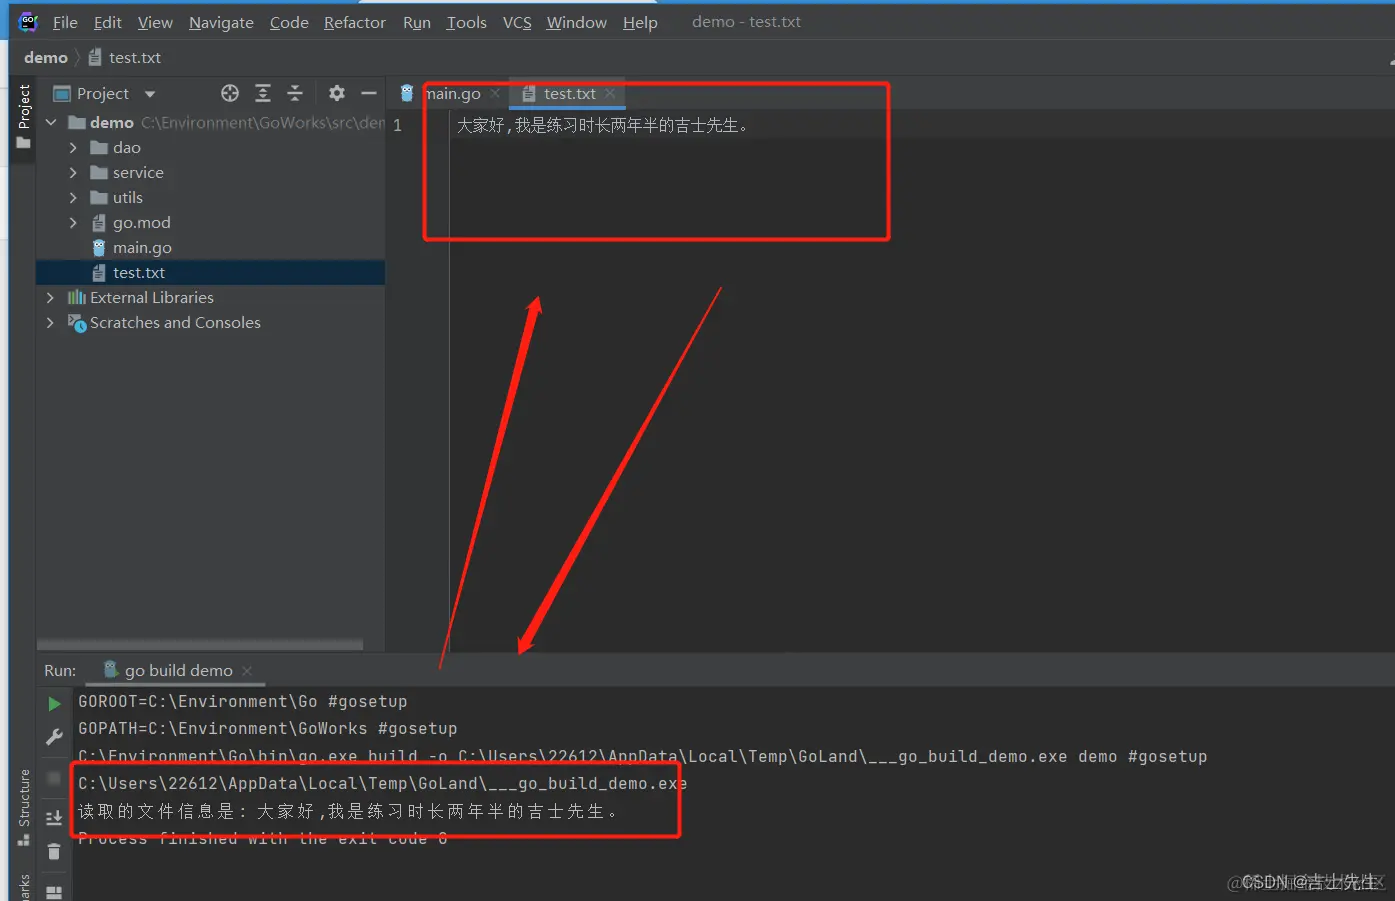Select the utils folder label

click(128, 197)
